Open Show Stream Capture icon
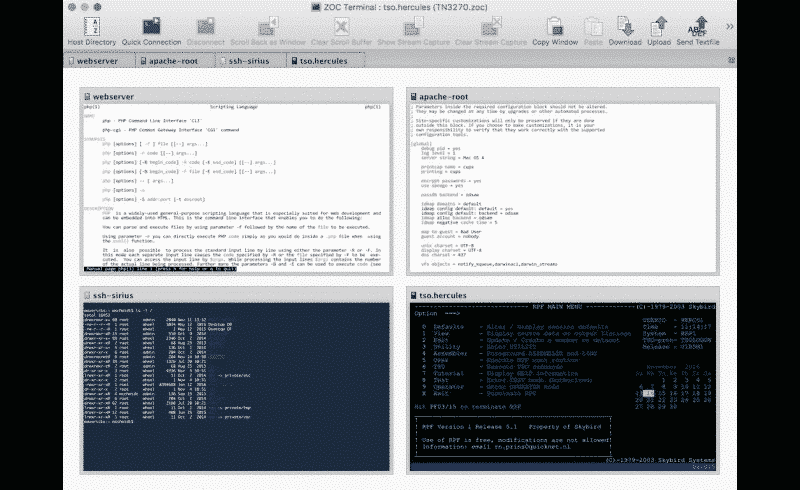The width and height of the screenshot is (800, 490). [413, 31]
